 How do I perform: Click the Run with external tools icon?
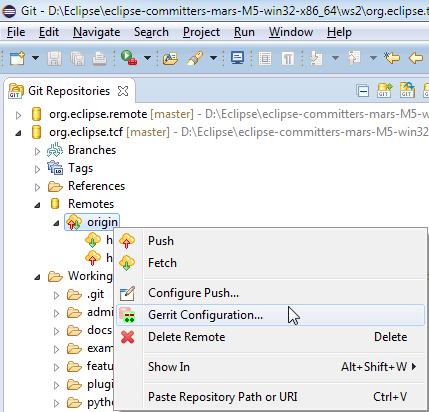coord(129,58)
